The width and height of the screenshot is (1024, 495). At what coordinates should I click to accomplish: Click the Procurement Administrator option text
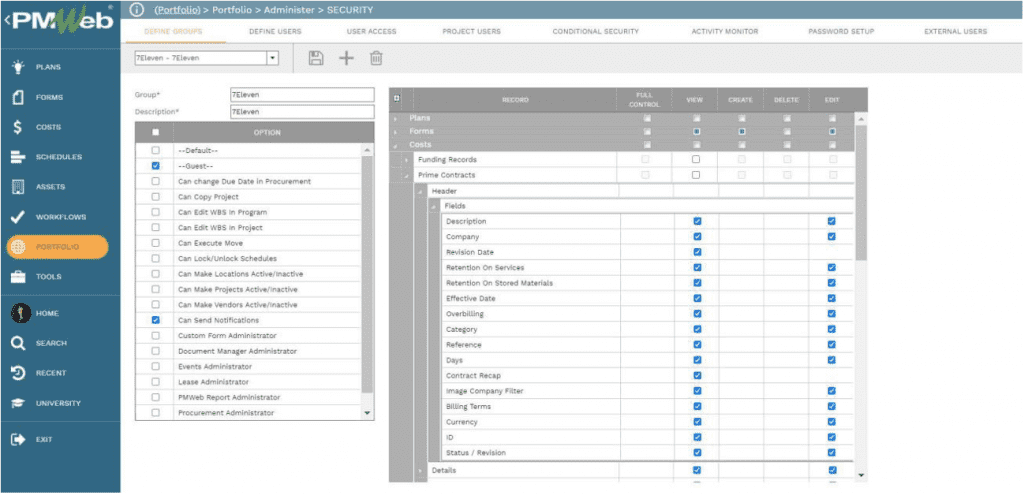click(x=226, y=413)
